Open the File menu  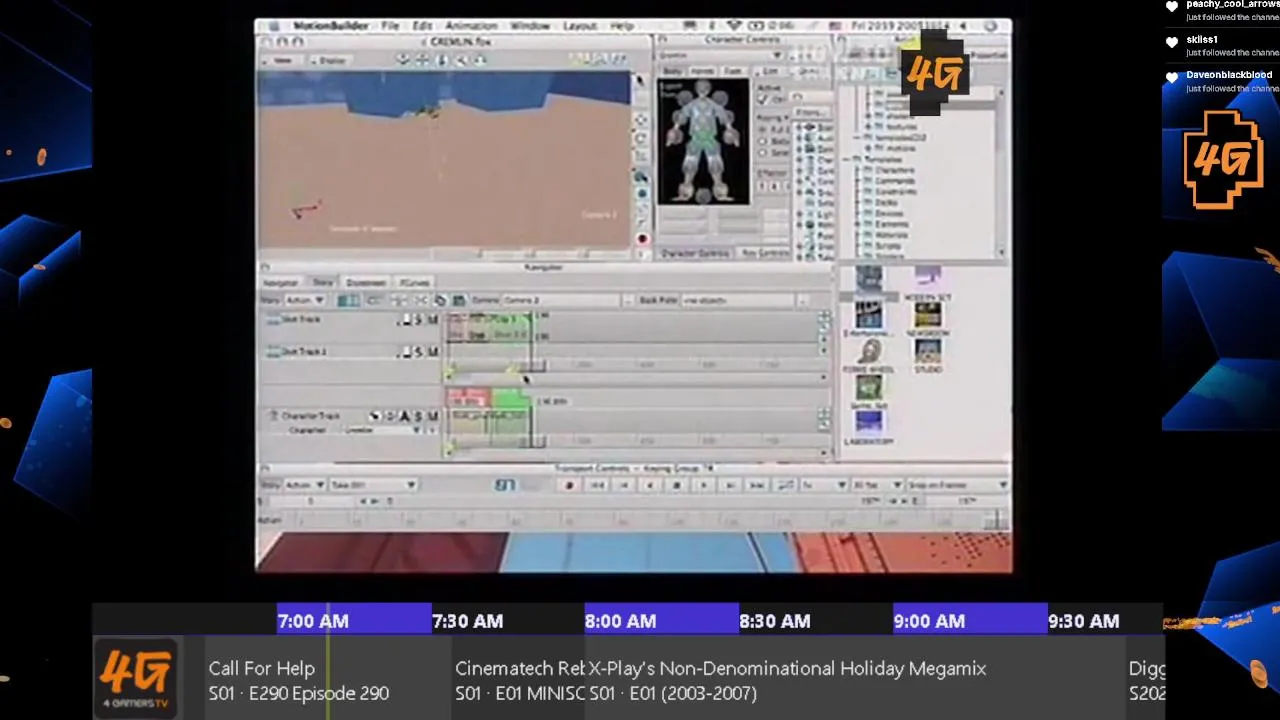pos(390,25)
